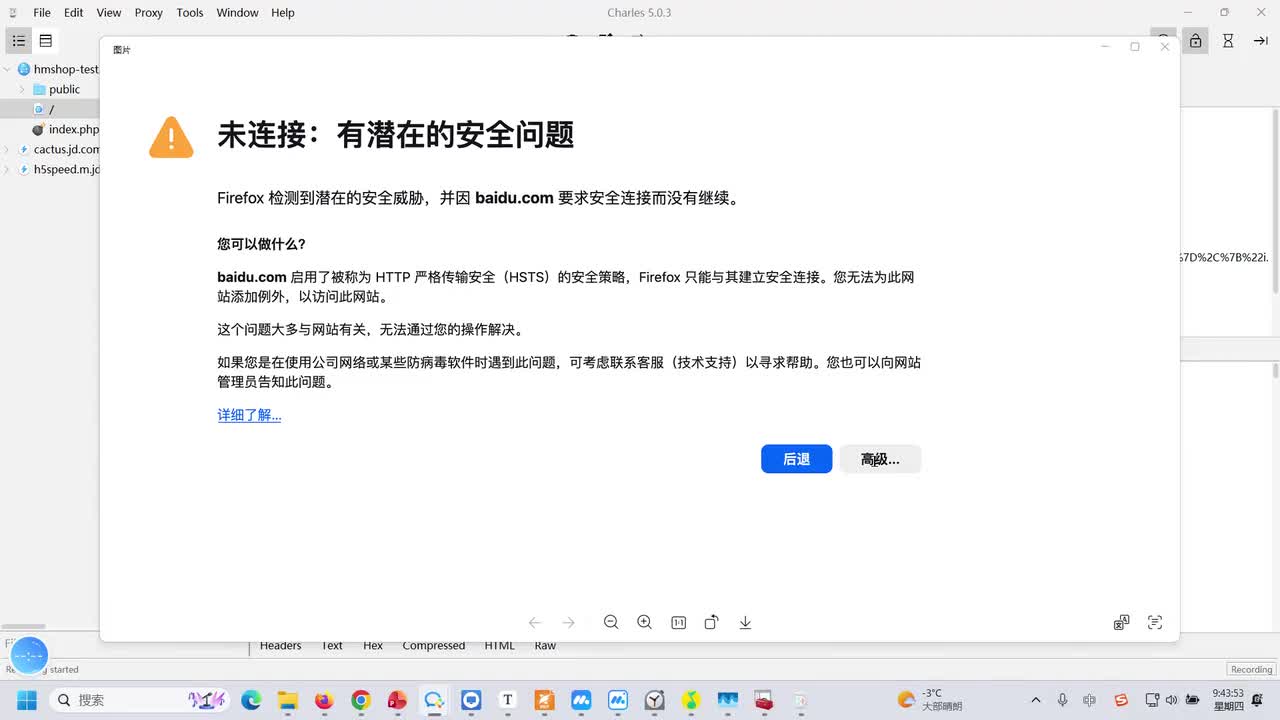Select the index.php tree item
The image size is (1280, 720).
click(x=64, y=129)
